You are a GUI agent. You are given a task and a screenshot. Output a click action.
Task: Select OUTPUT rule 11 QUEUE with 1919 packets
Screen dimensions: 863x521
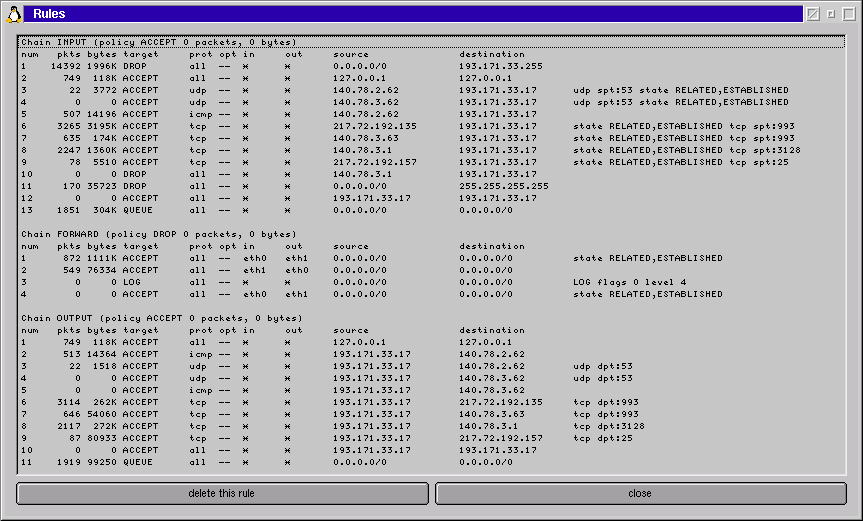click(432, 463)
